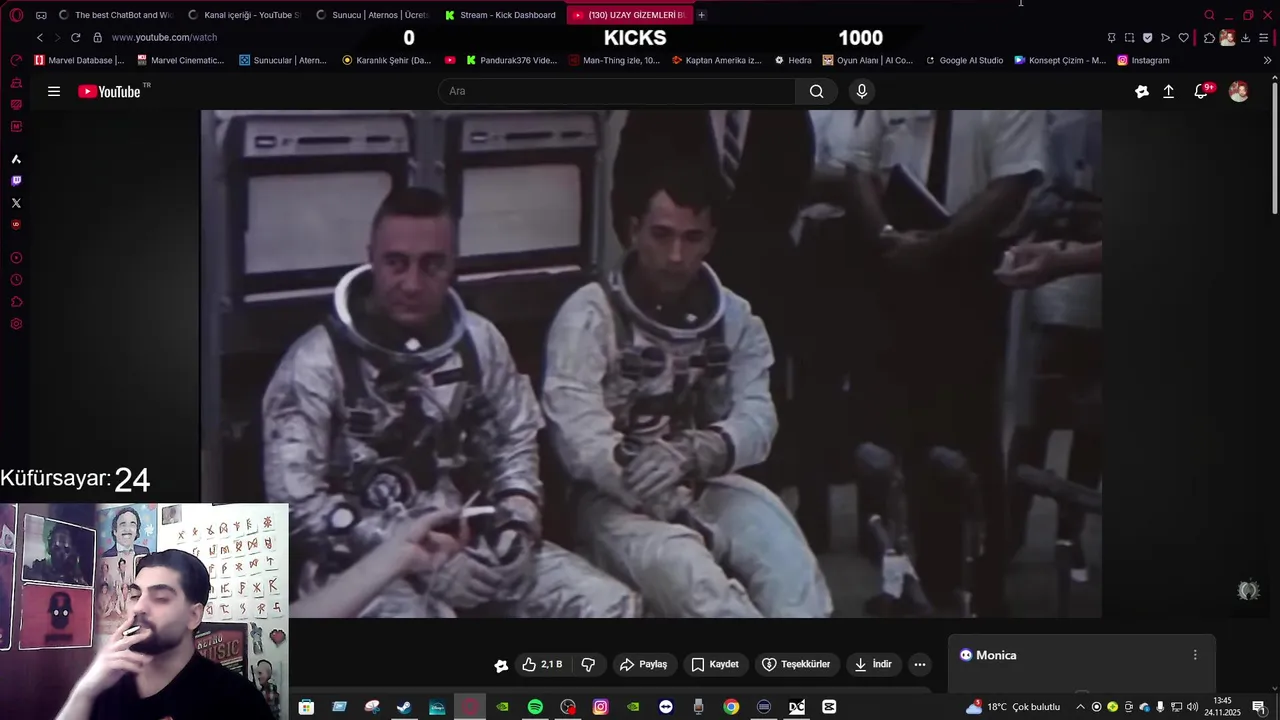This screenshot has width=1280, height=720.
Task: Switch to 'Stream - Kick Dashboard' tab
Action: [501, 15]
